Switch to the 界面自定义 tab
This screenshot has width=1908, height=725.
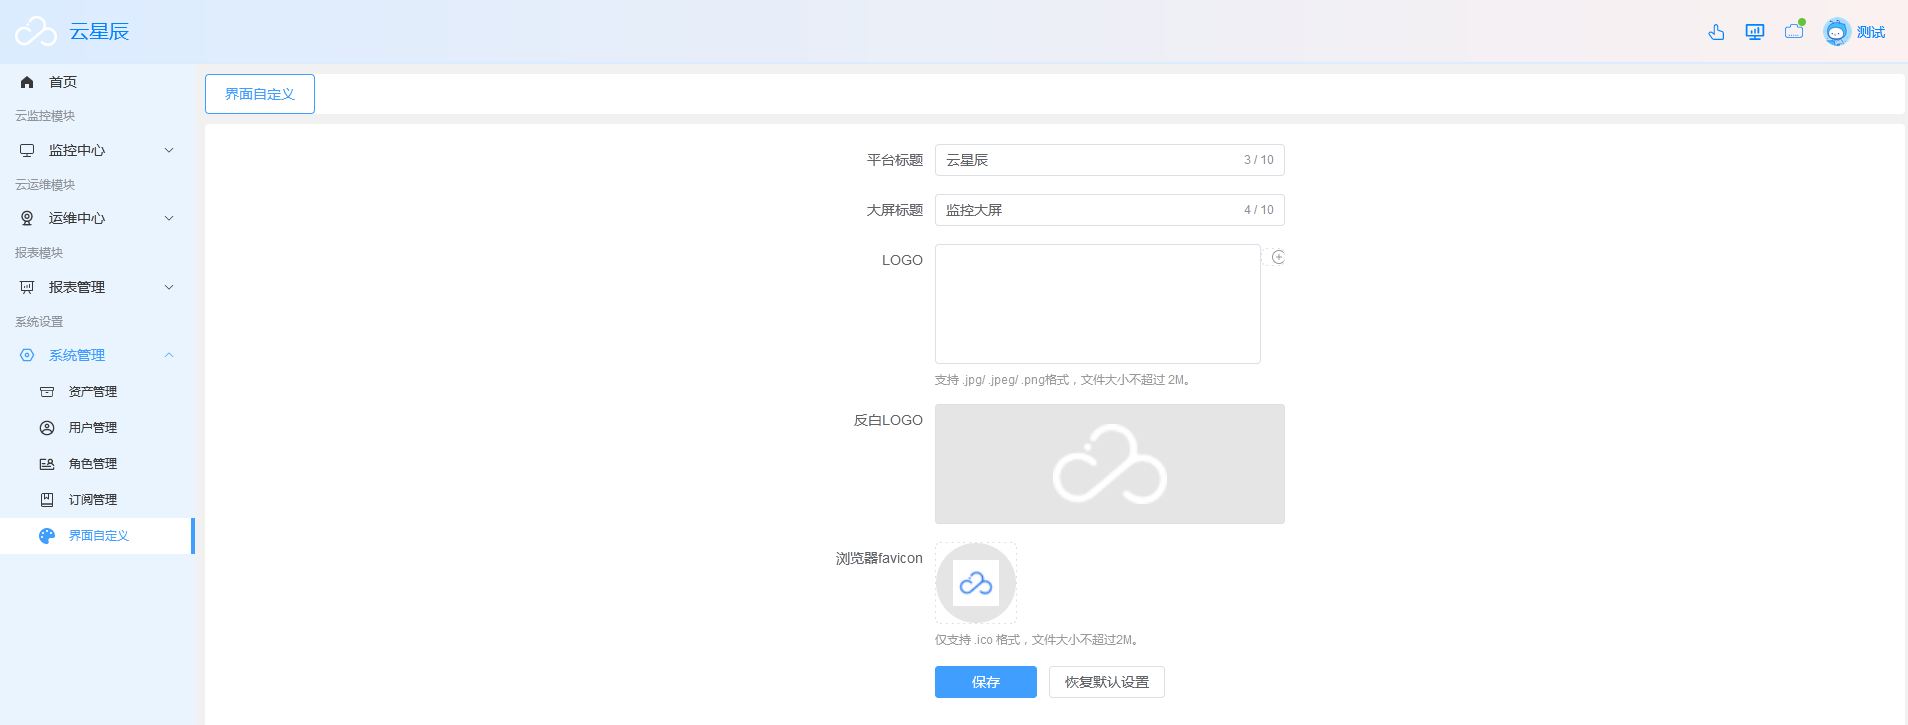point(260,94)
